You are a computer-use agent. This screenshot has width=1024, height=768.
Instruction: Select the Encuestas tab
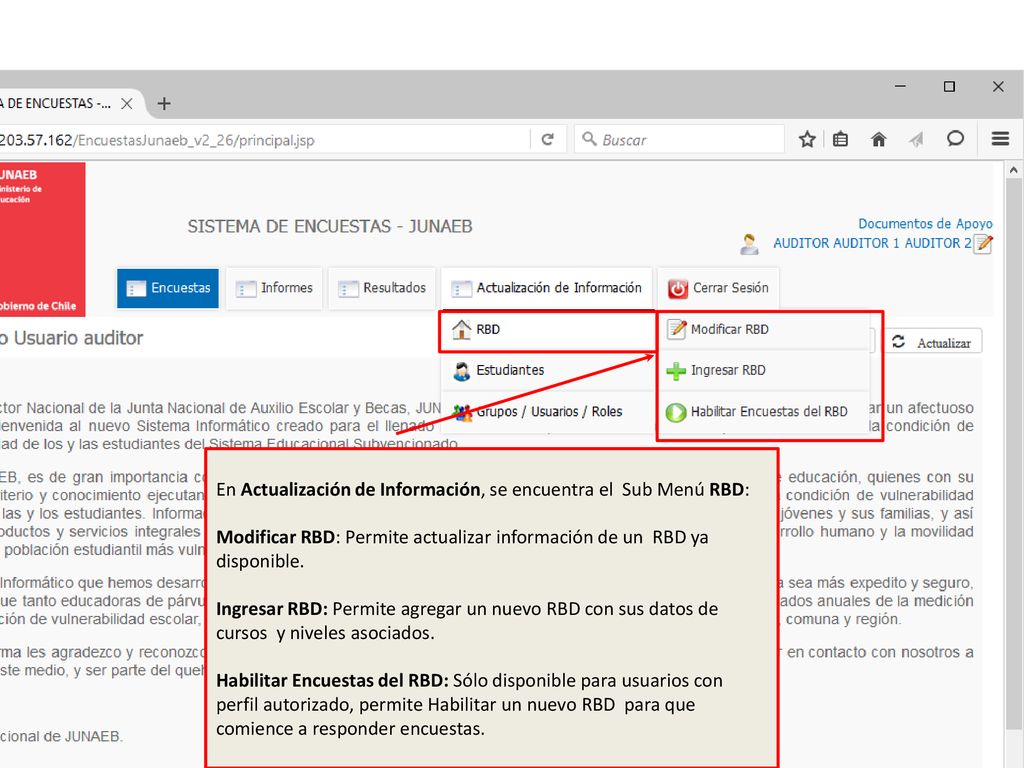tap(168, 288)
